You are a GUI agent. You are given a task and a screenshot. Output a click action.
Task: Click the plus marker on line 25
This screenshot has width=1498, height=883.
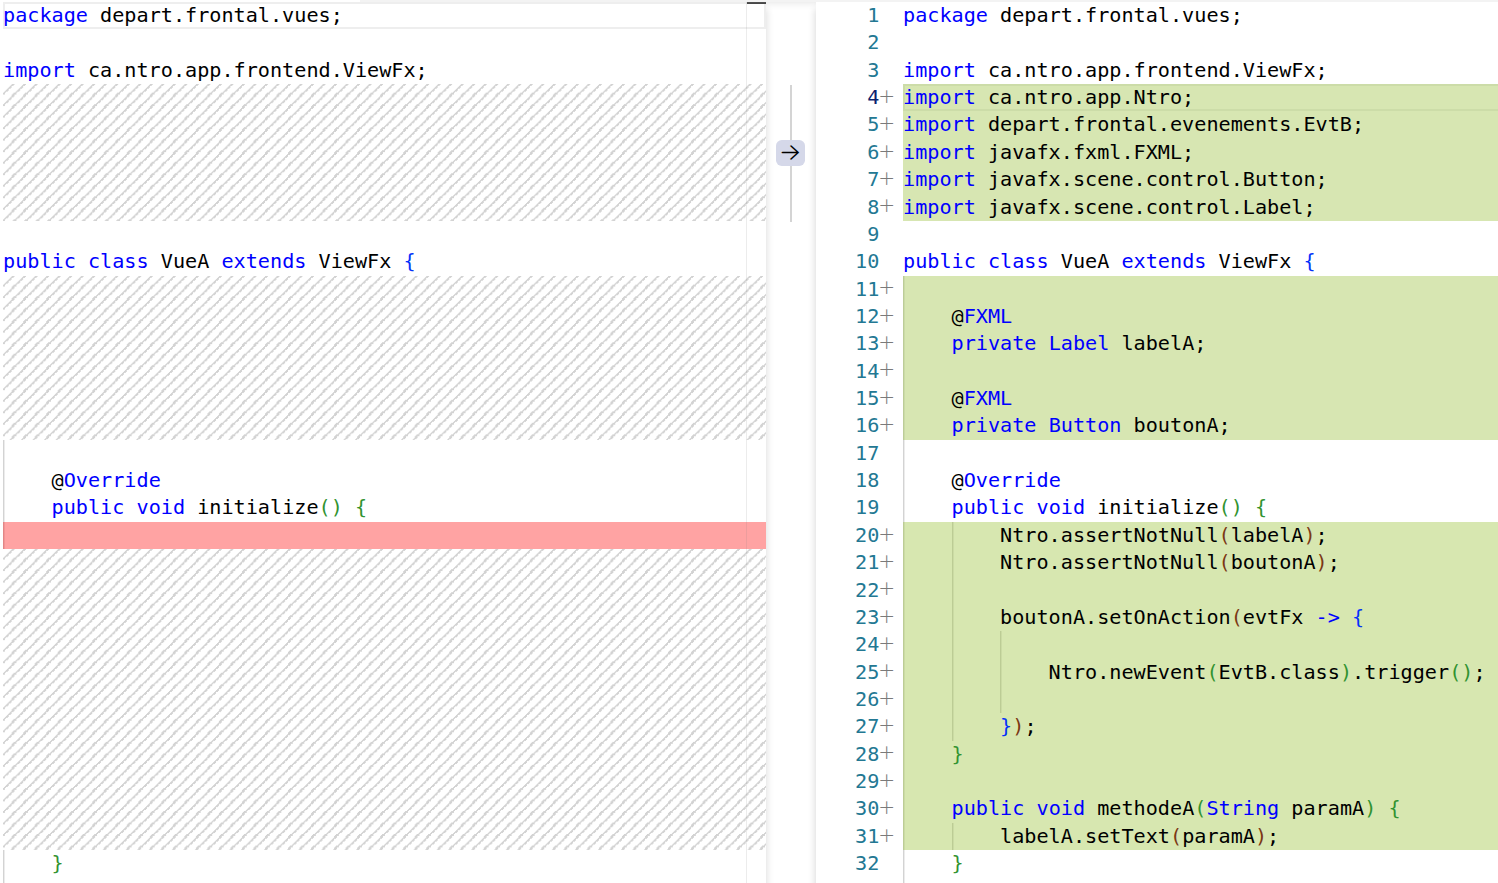887,672
